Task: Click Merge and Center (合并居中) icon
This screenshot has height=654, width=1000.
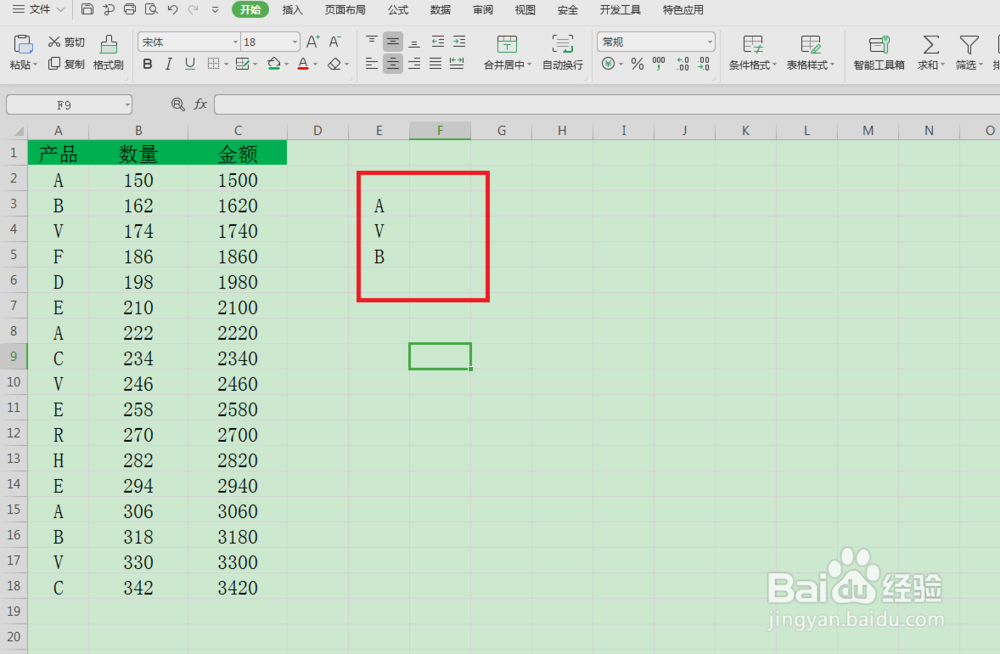Action: tap(507, 44)
